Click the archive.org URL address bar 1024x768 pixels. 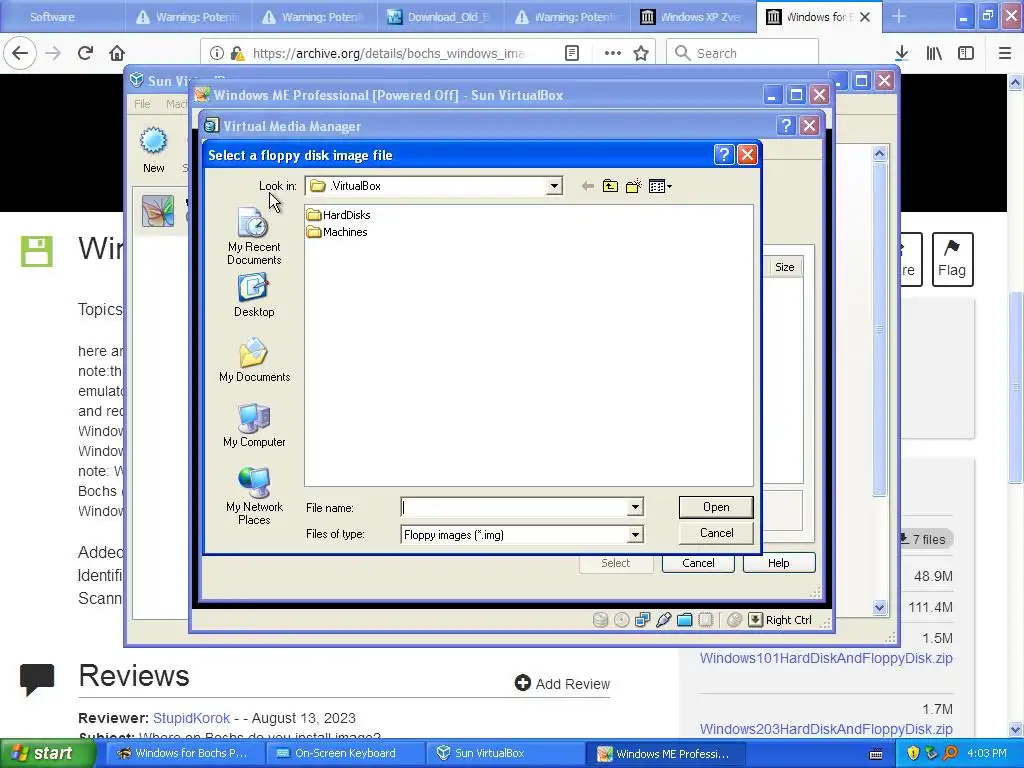(x=388, y=53)
